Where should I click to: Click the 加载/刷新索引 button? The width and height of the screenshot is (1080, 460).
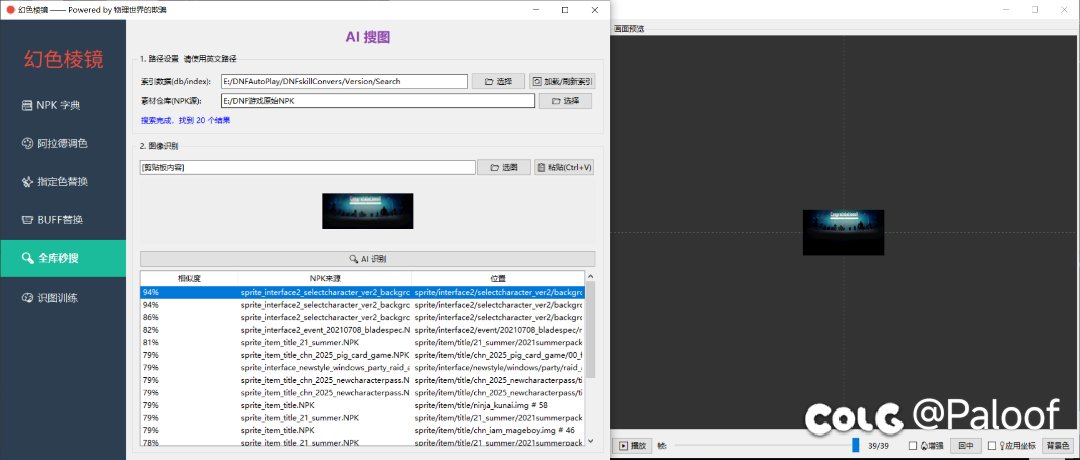click(562, 81)
